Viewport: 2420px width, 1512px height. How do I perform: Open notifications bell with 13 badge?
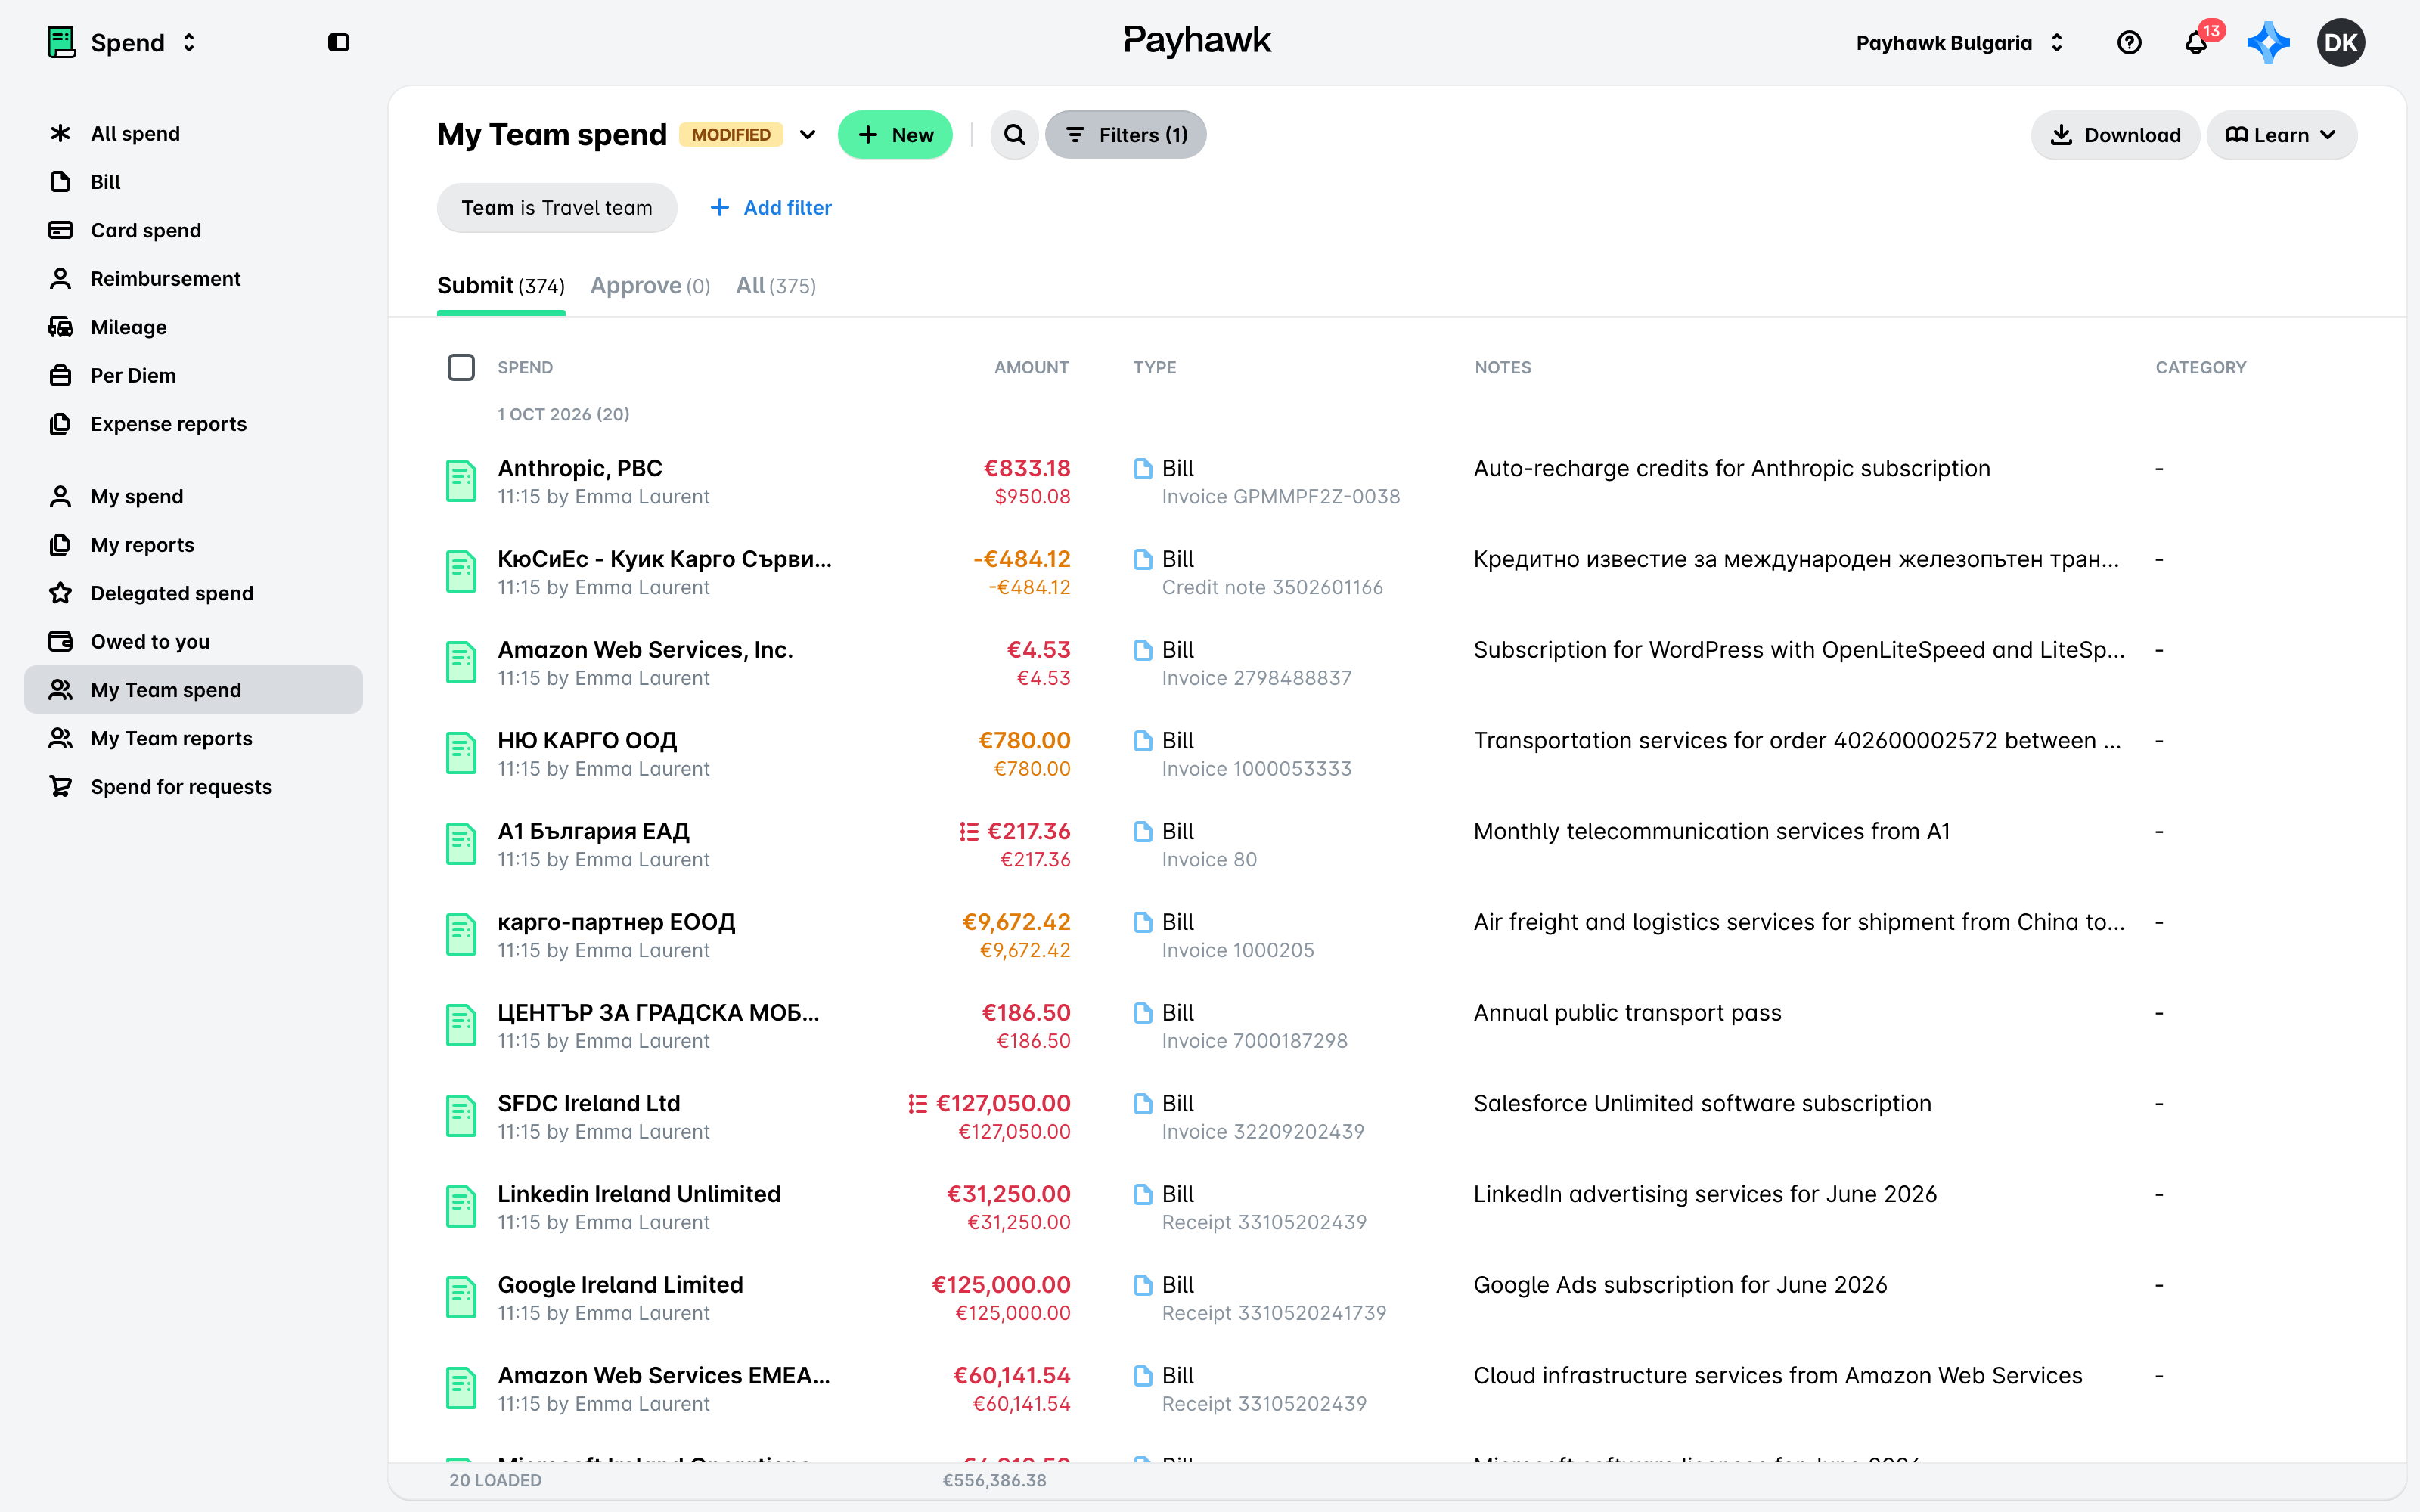coord(2196,42)
